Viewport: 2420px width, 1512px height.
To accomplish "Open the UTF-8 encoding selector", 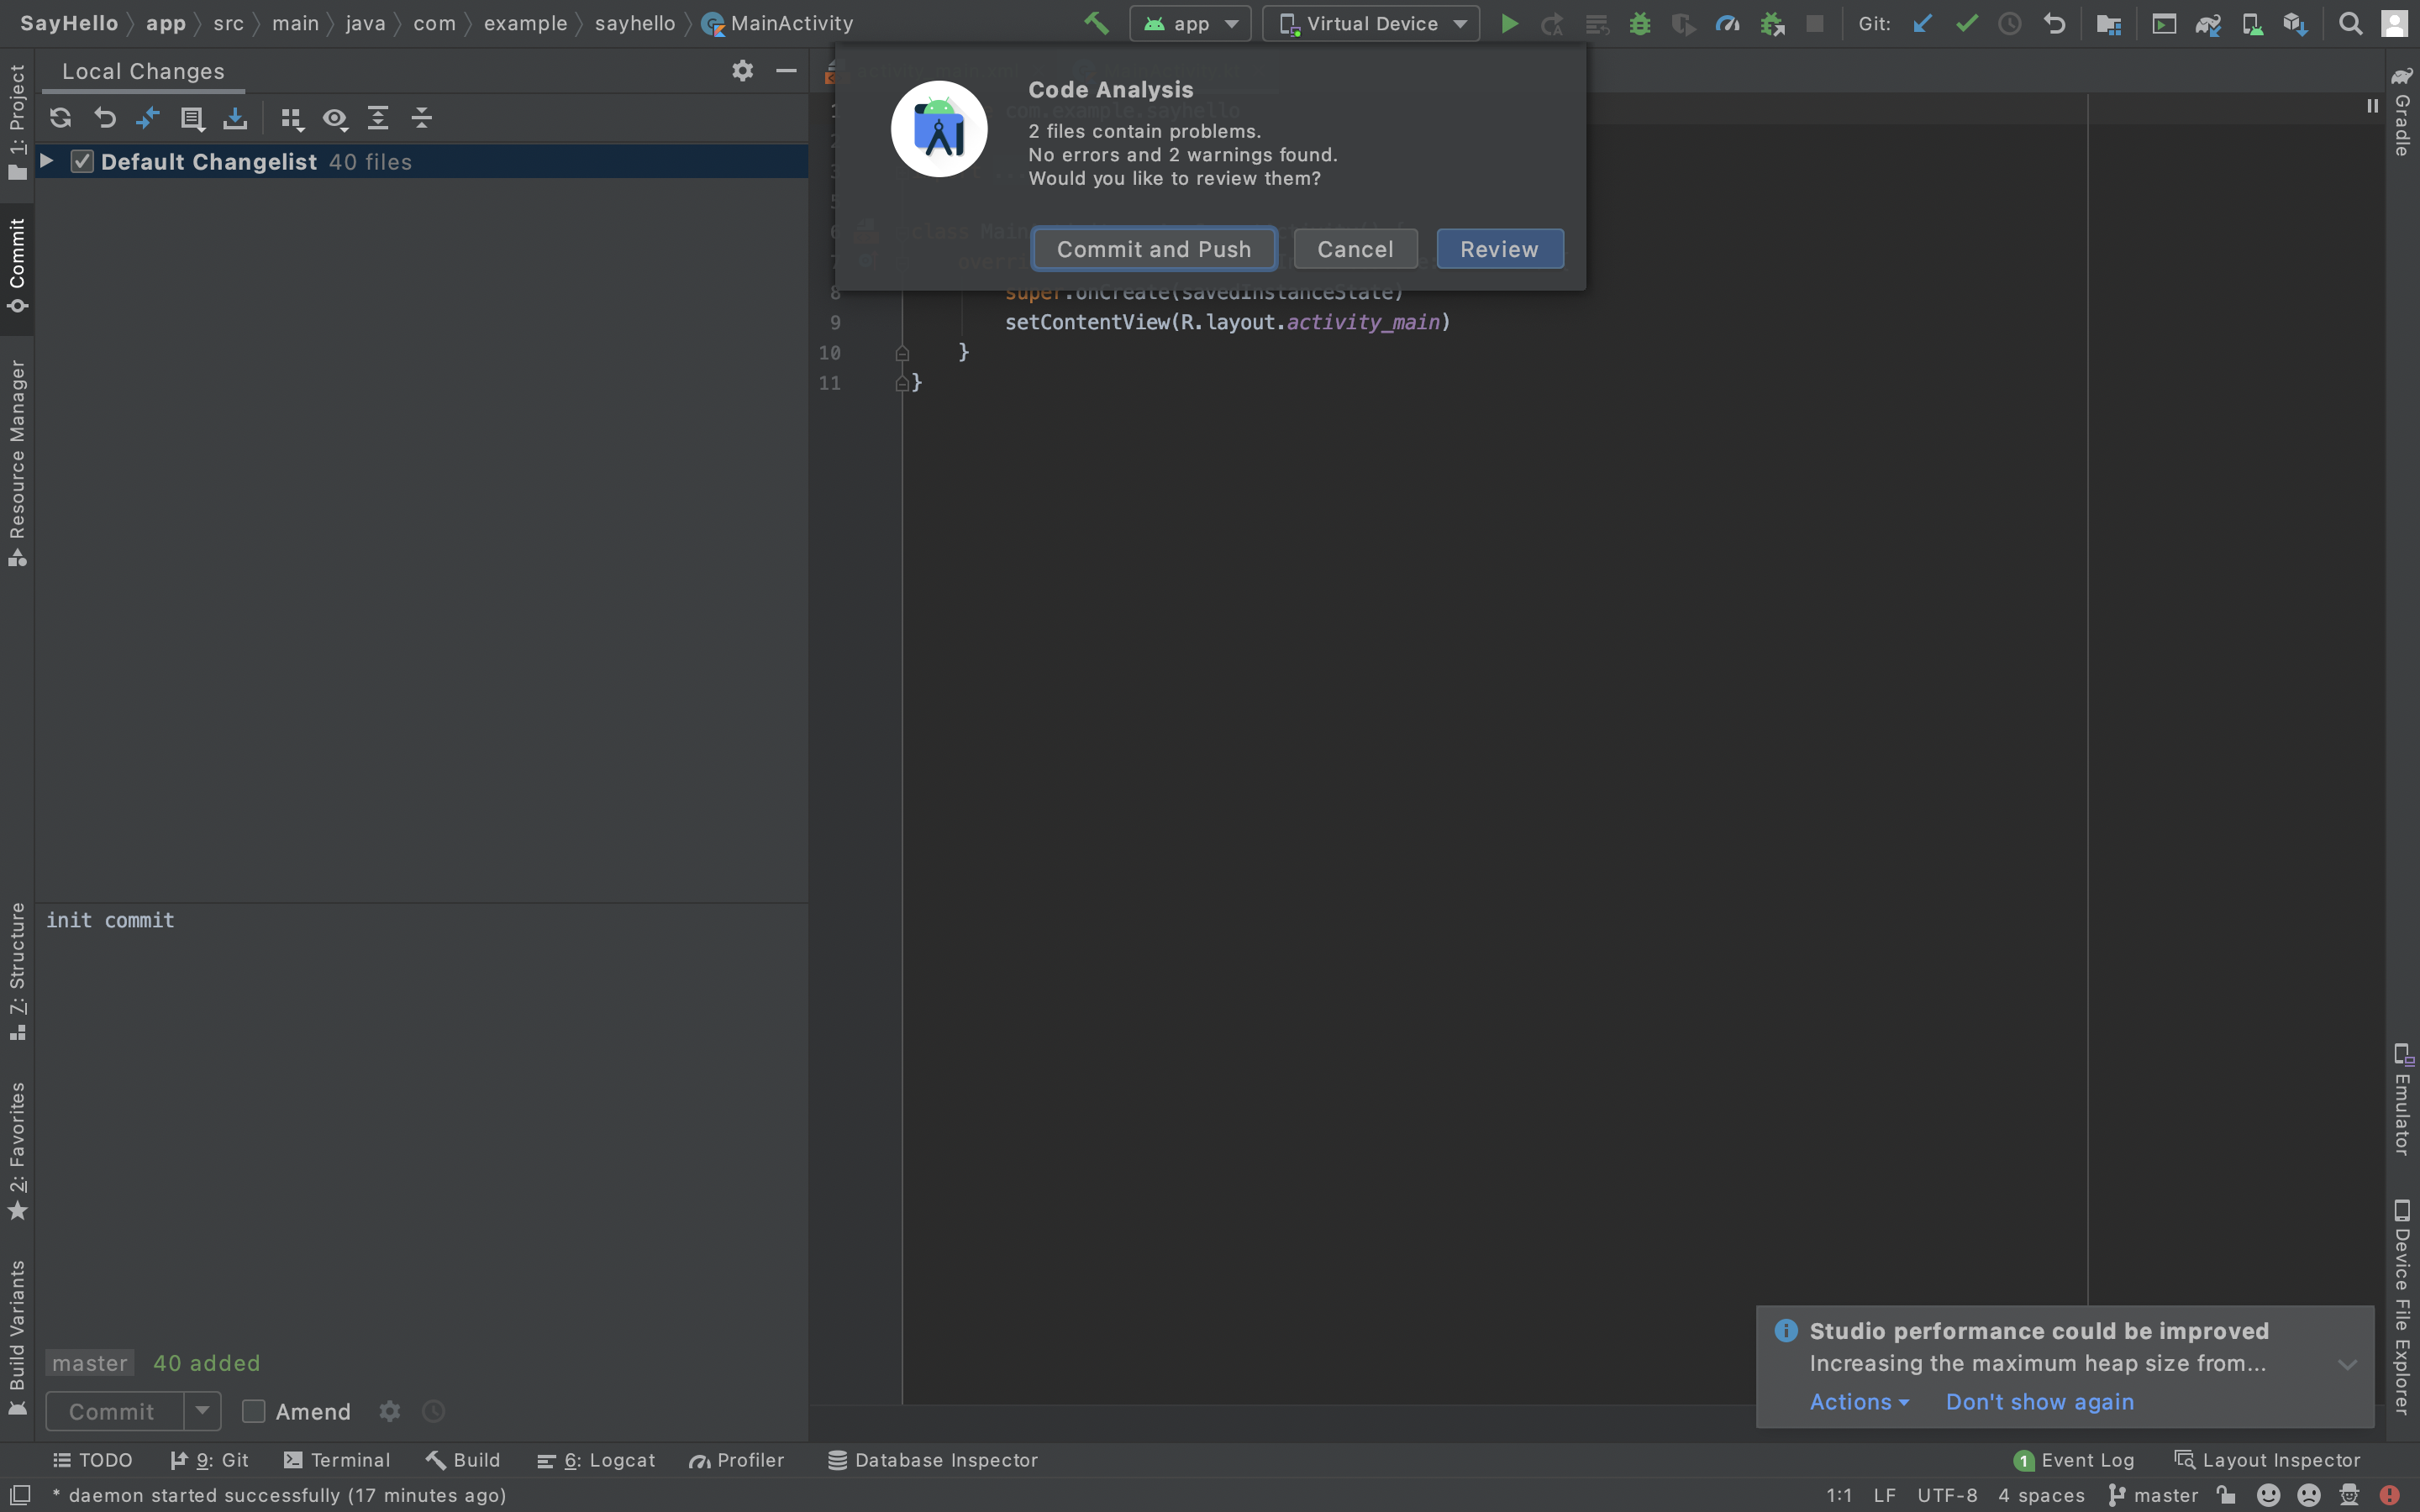I will 1947,1495.
